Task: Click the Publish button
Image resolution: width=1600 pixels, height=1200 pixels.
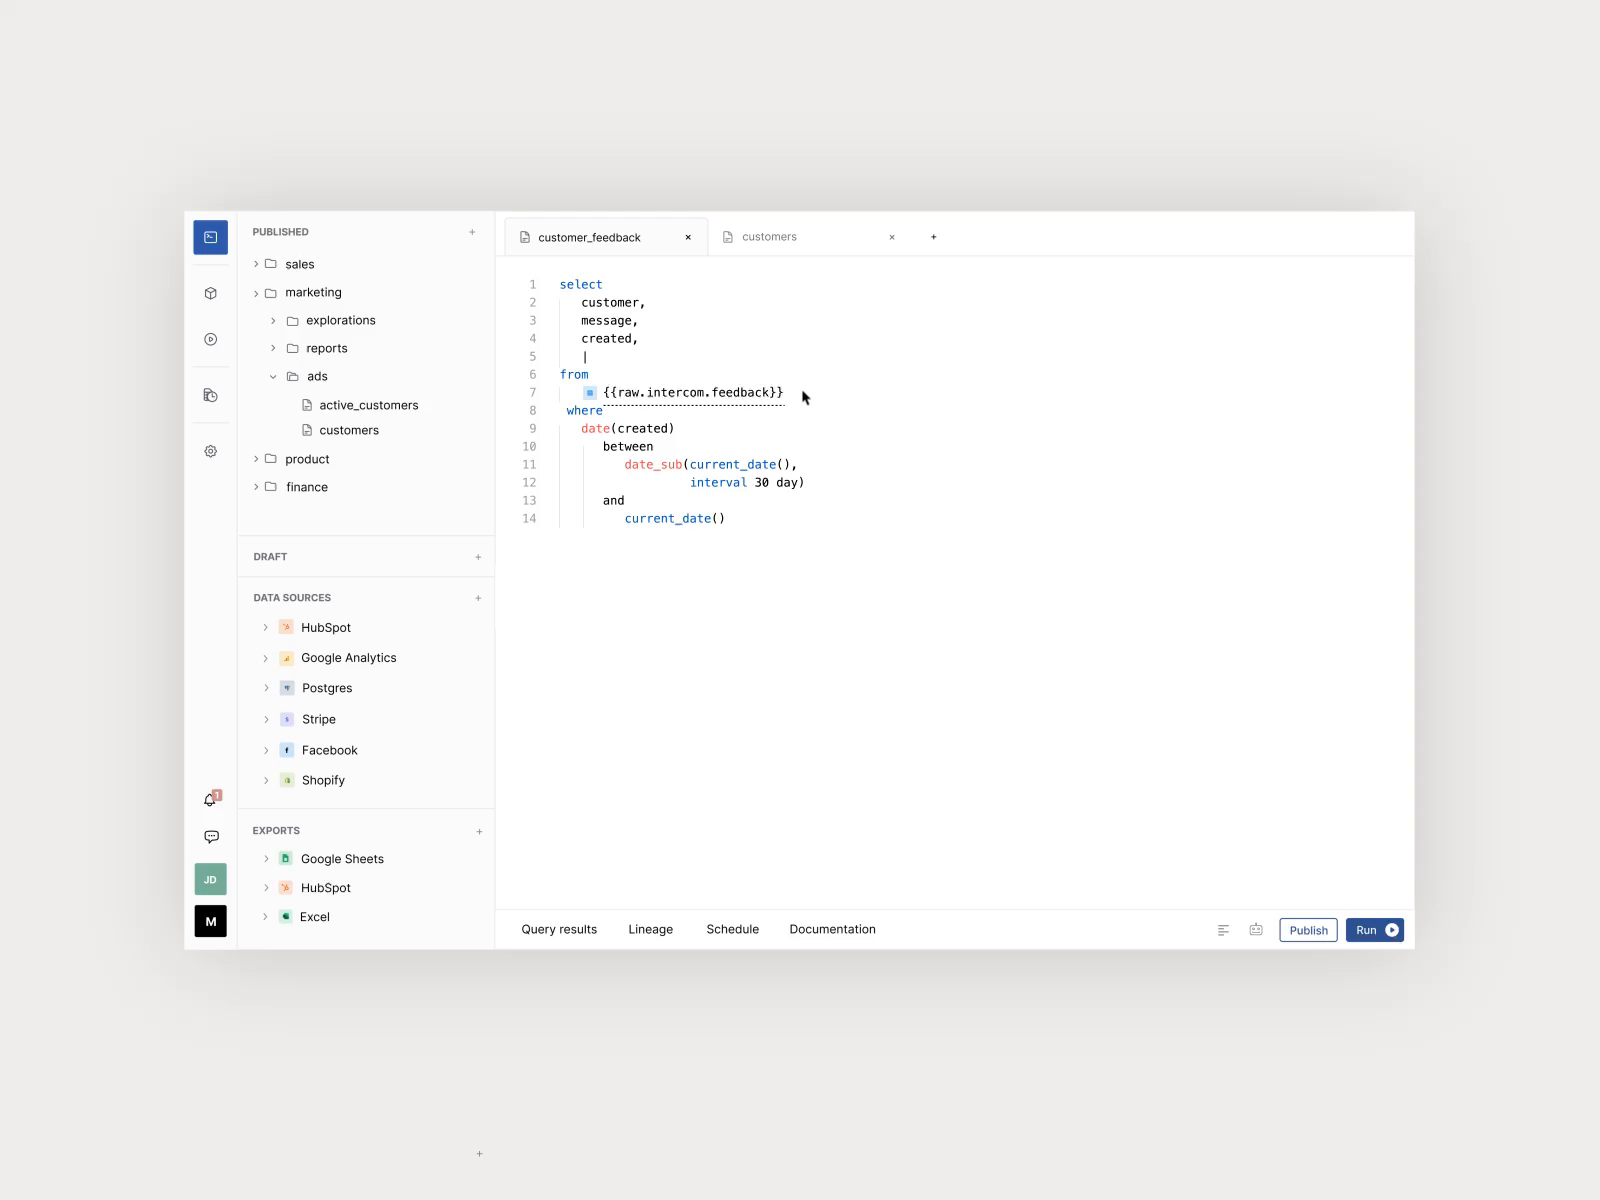Action: pyautogui.click(x=1307, y=930)
